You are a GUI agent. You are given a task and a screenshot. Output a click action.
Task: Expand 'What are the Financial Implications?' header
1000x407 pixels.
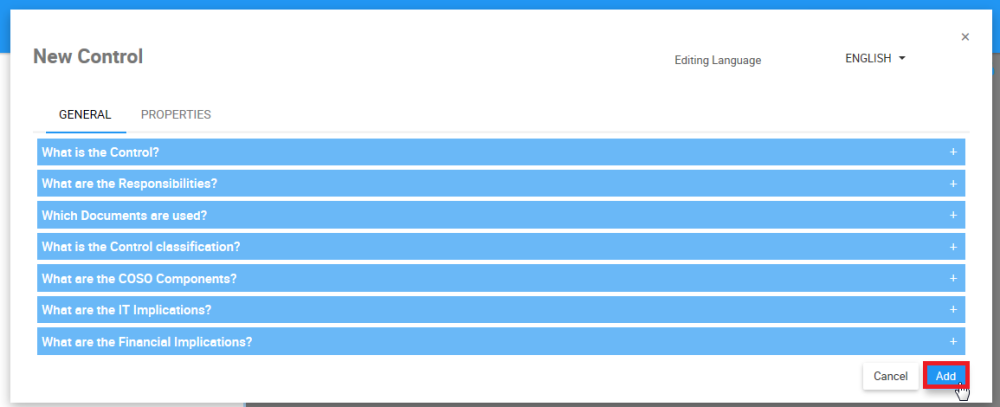[146, 342]
